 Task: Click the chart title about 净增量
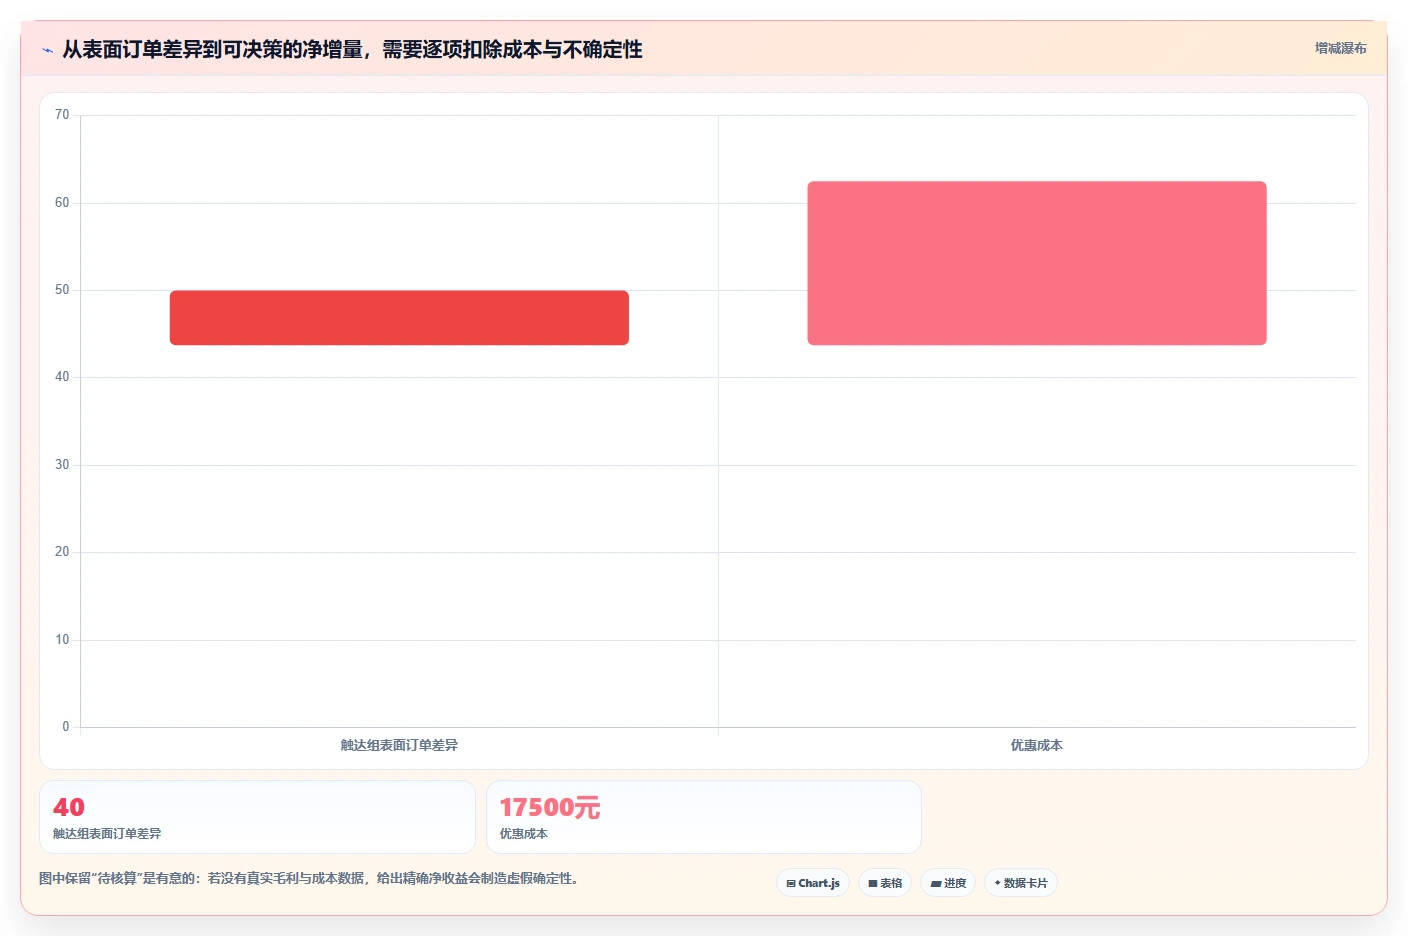(x=352, y=49)
